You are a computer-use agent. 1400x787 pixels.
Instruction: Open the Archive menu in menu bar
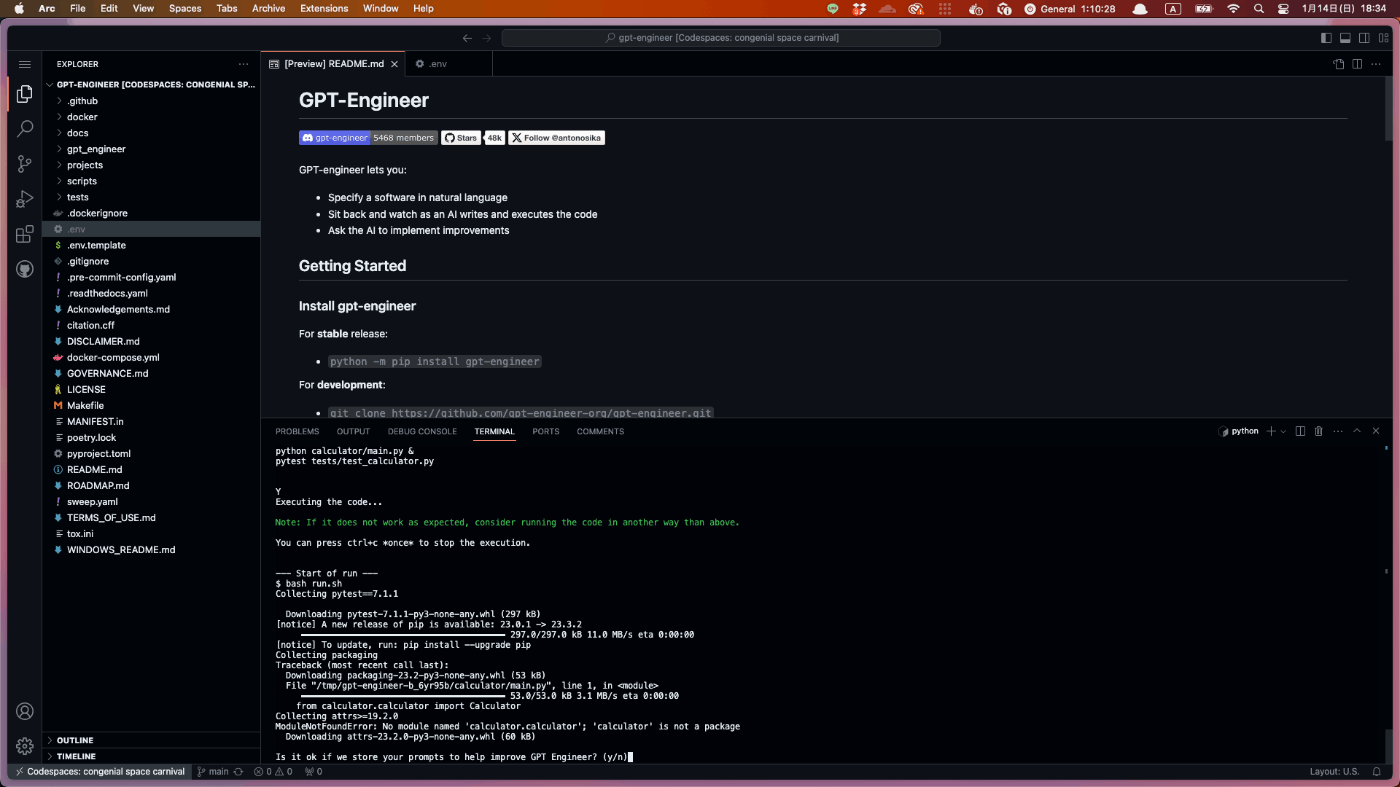point(268,8)
